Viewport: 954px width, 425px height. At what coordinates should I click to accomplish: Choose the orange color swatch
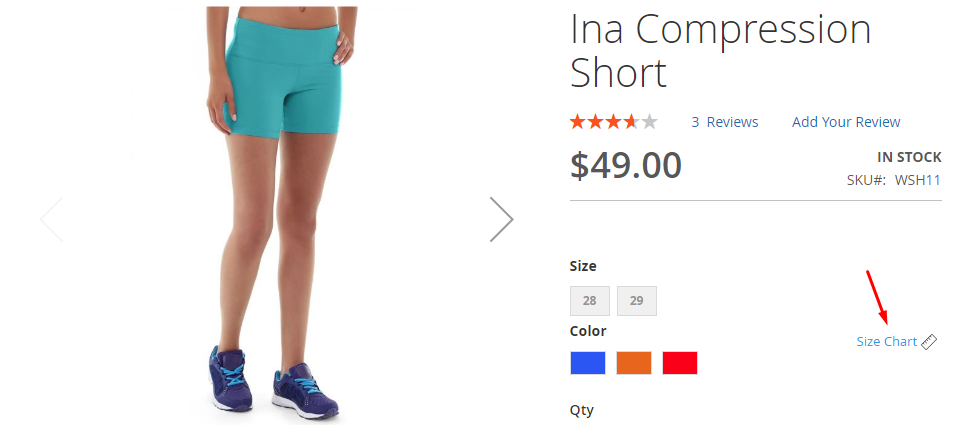coord(634,363)
